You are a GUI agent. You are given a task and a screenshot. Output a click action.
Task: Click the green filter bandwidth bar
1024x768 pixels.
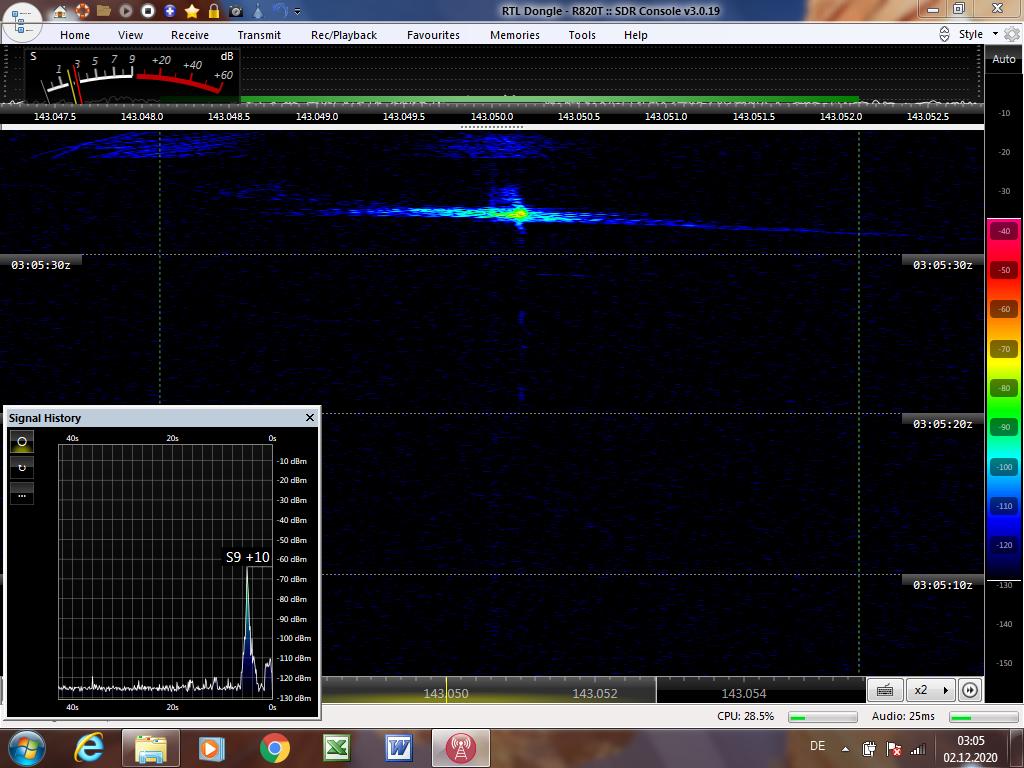click(x=549, y=99)
